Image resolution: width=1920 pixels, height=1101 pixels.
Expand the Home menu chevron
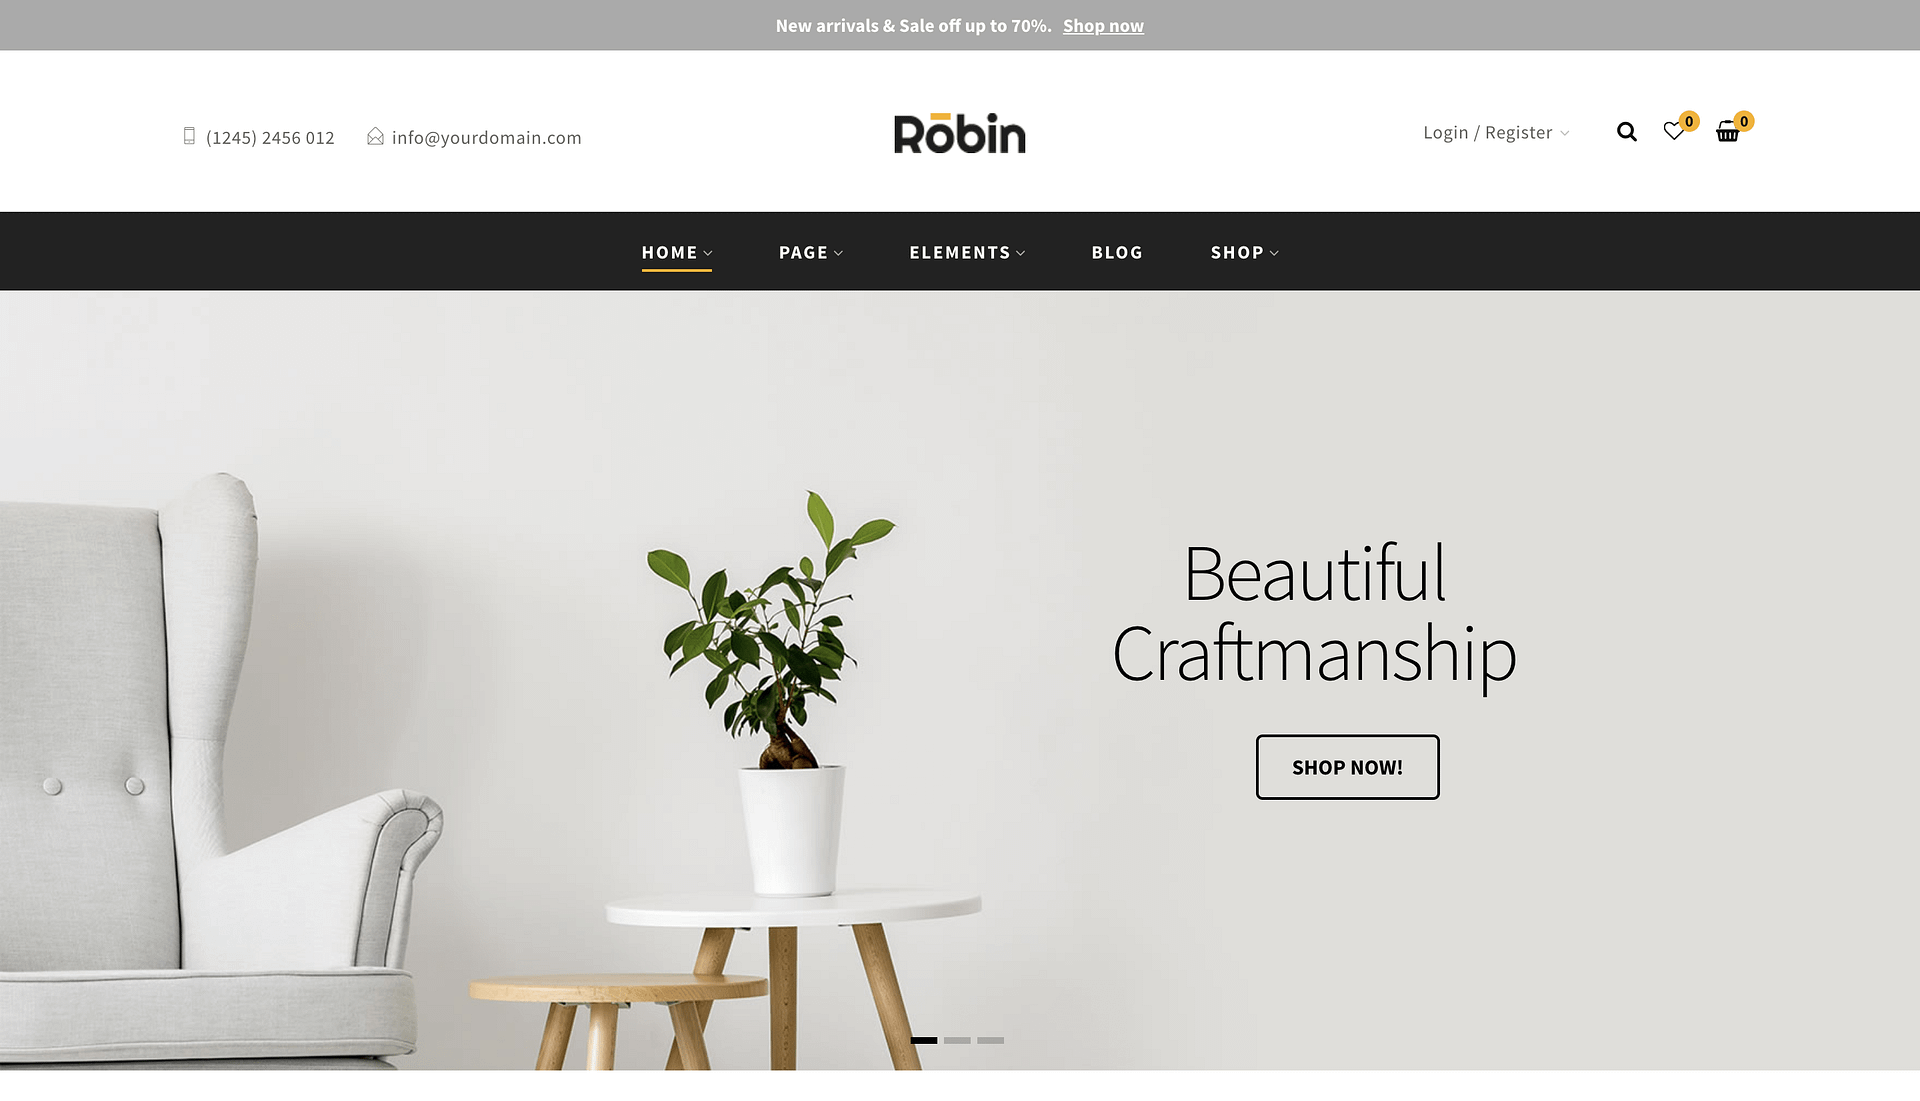pyautogui.click(x=708, y=253)
